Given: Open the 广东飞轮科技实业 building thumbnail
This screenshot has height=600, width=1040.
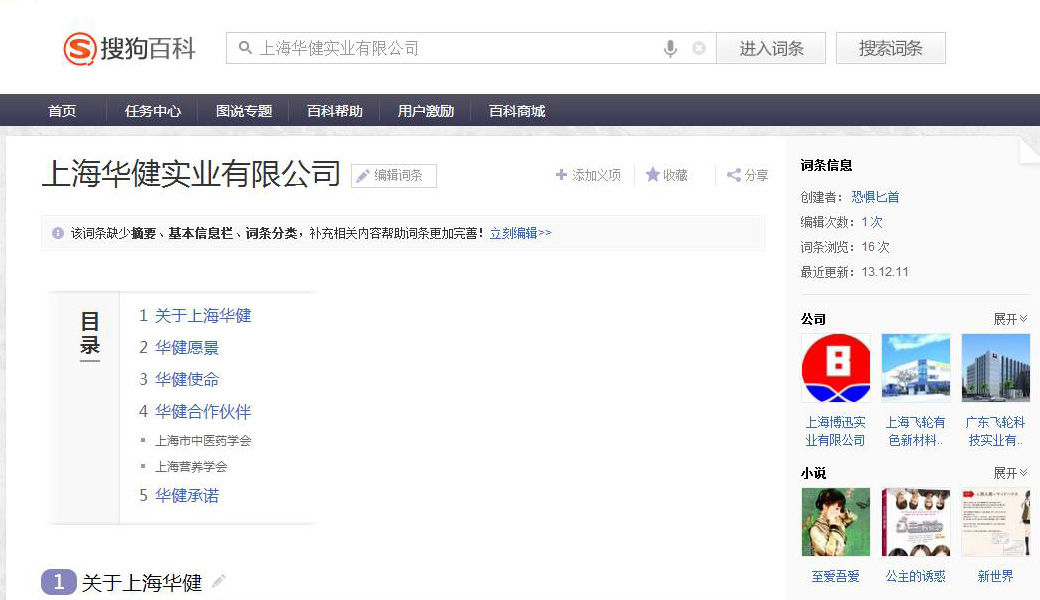Looking at the screenshot, I should tap(996, 368).
